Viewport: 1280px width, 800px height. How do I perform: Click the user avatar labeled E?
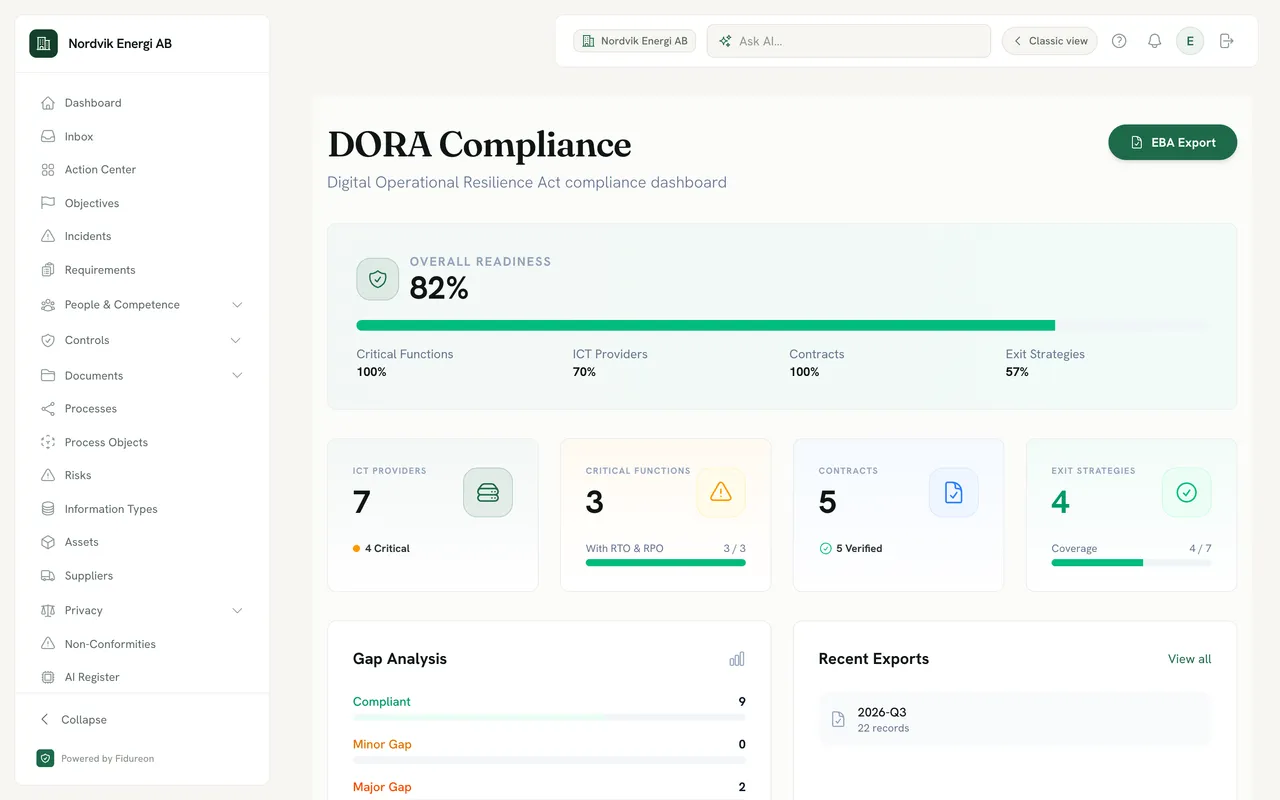(x=1190, y=41)
